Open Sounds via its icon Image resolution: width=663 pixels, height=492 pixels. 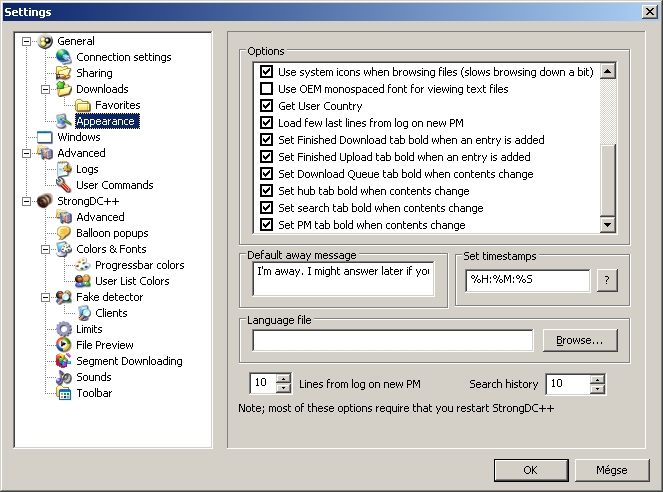tap(64, 377)
